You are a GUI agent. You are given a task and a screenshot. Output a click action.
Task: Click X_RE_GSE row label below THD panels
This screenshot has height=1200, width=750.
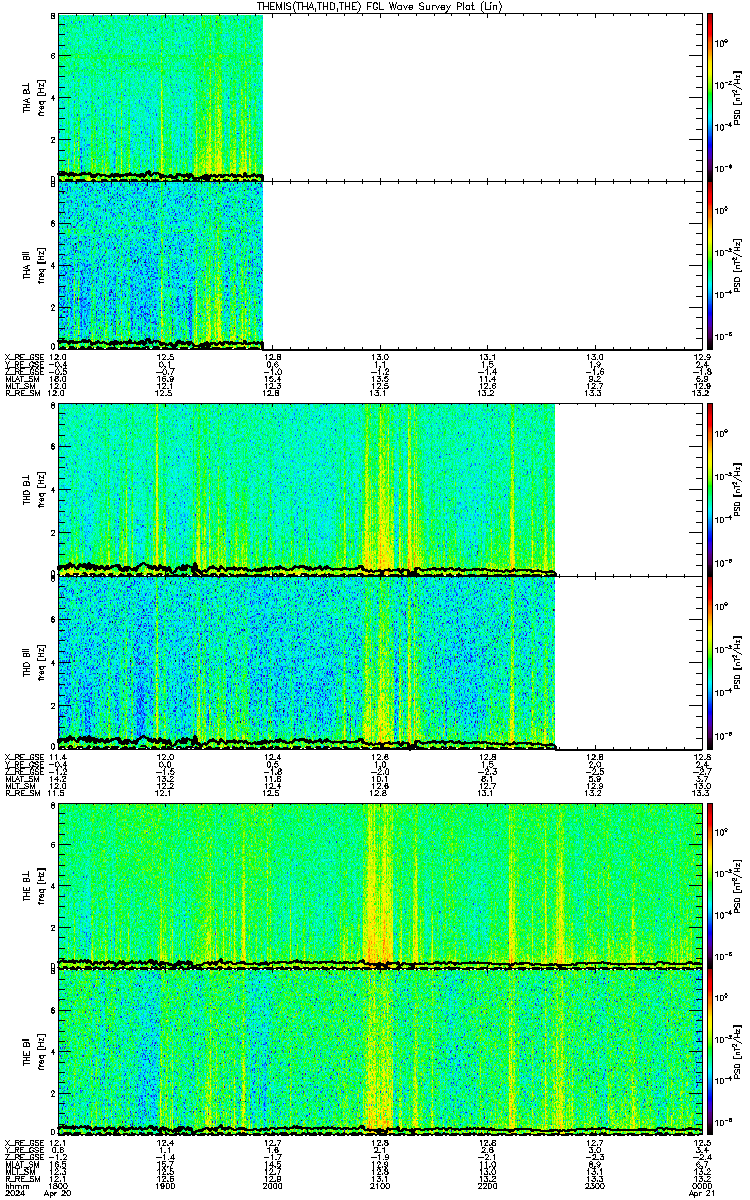[x=24, y=757]
